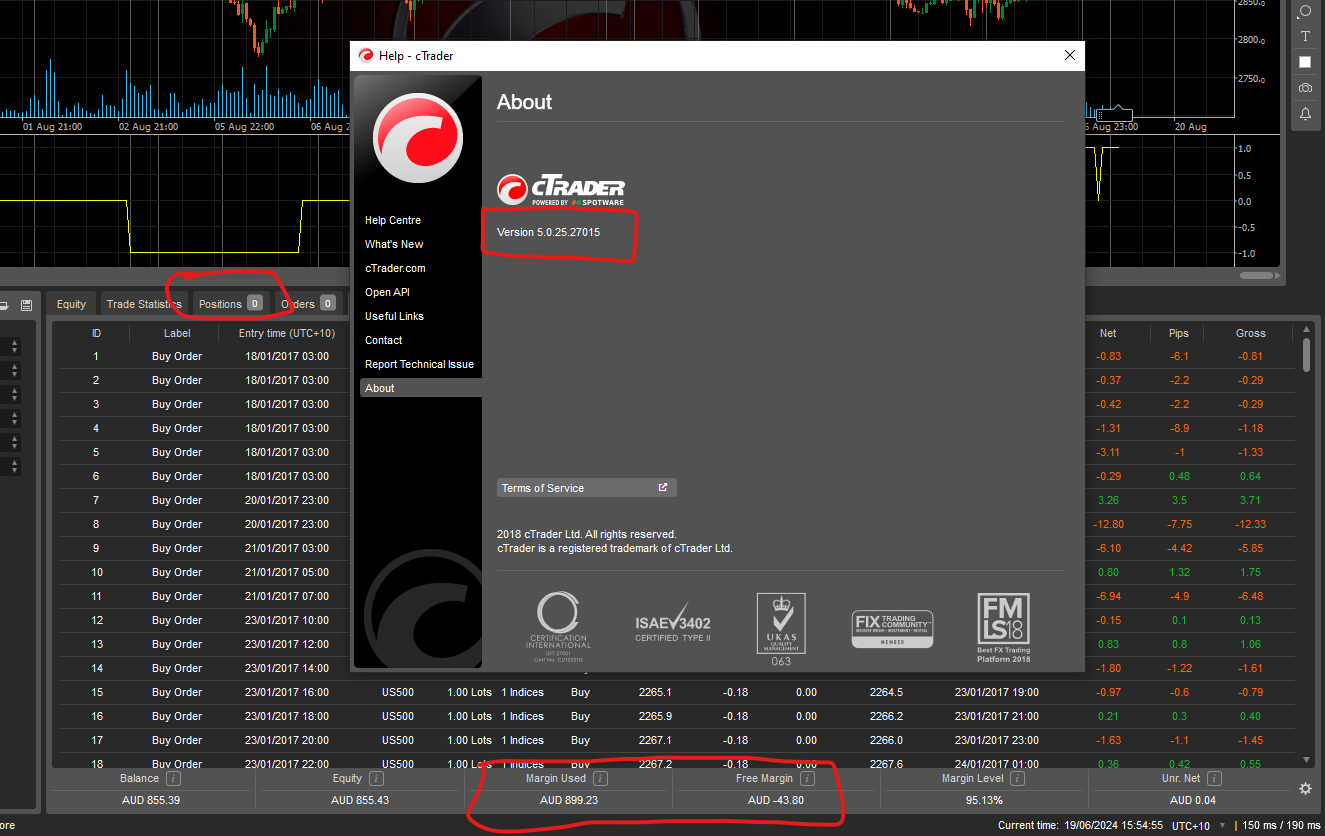Click the current time readout in status bar
This screenshot has height=836, width=1325.
click(1080, 825)
